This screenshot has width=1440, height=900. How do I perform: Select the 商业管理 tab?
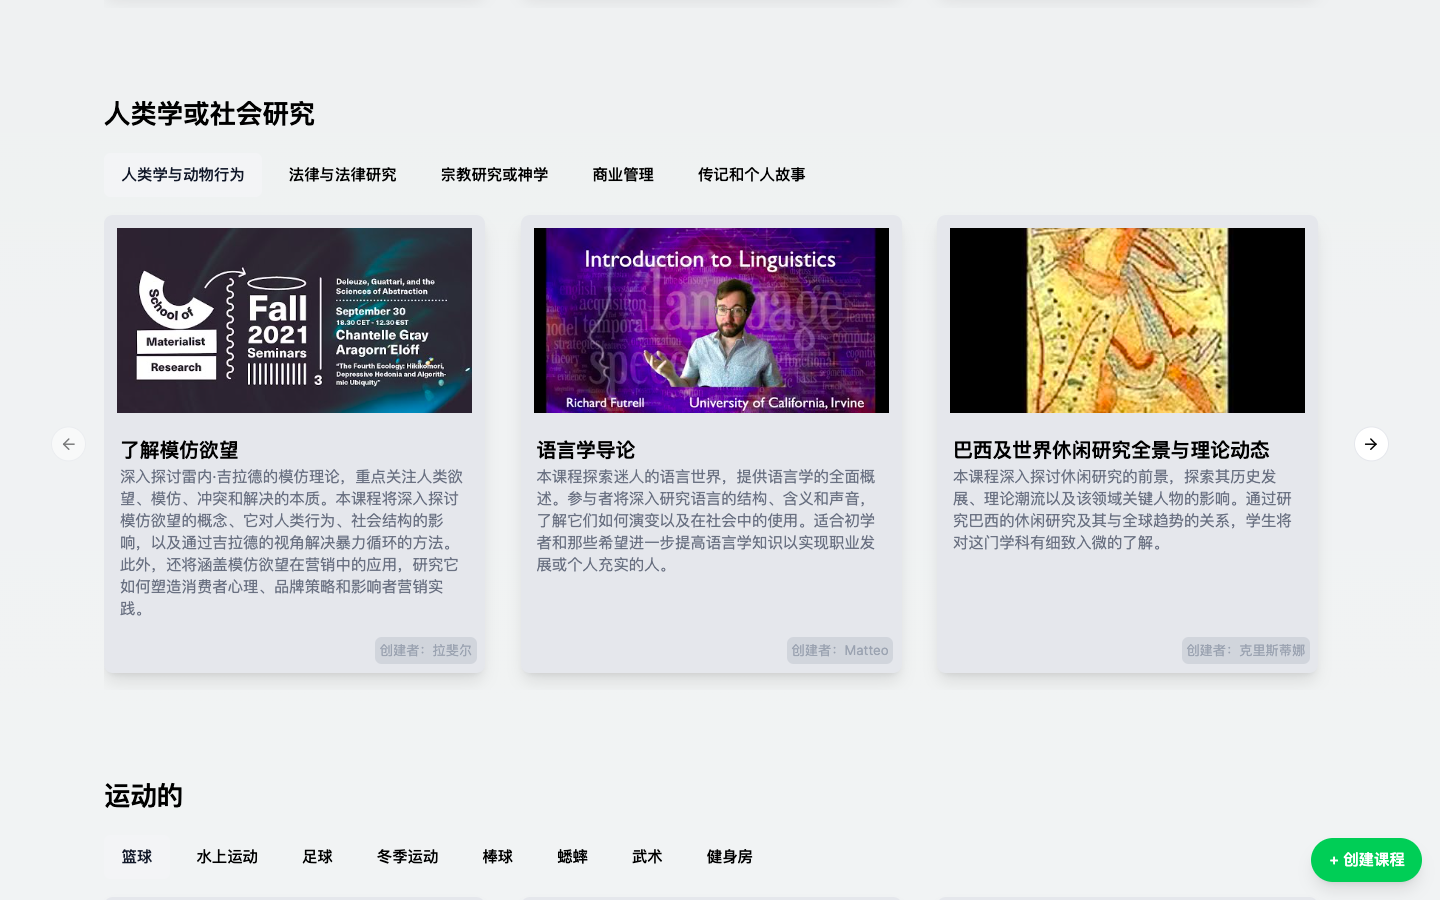click(x=623, y=175)
